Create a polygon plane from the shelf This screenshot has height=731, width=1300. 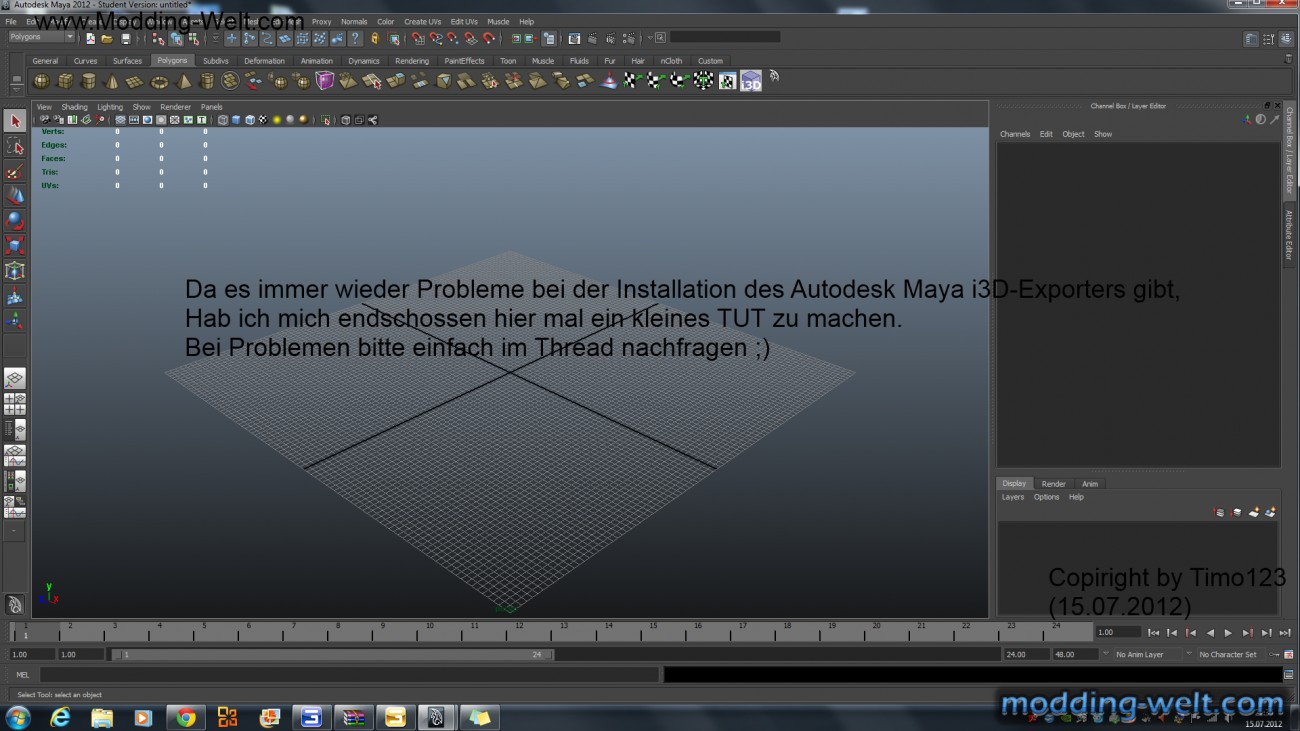(x=135, y=81)
